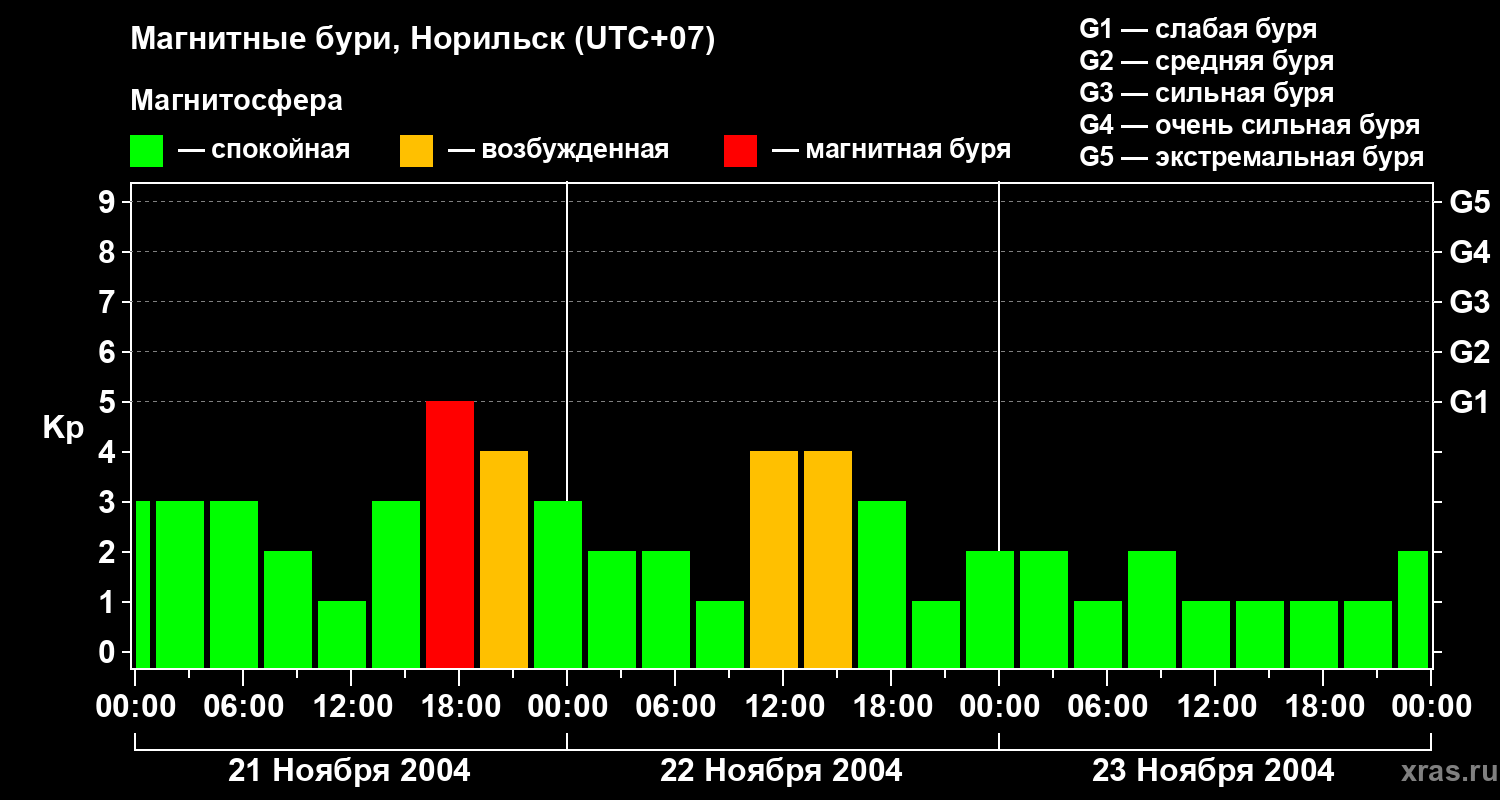Click the chart title 'Магнитные бури, Норильск (UTC+07)'
1500x800 pixels.
pyautogui.click(x=423, y=40)
